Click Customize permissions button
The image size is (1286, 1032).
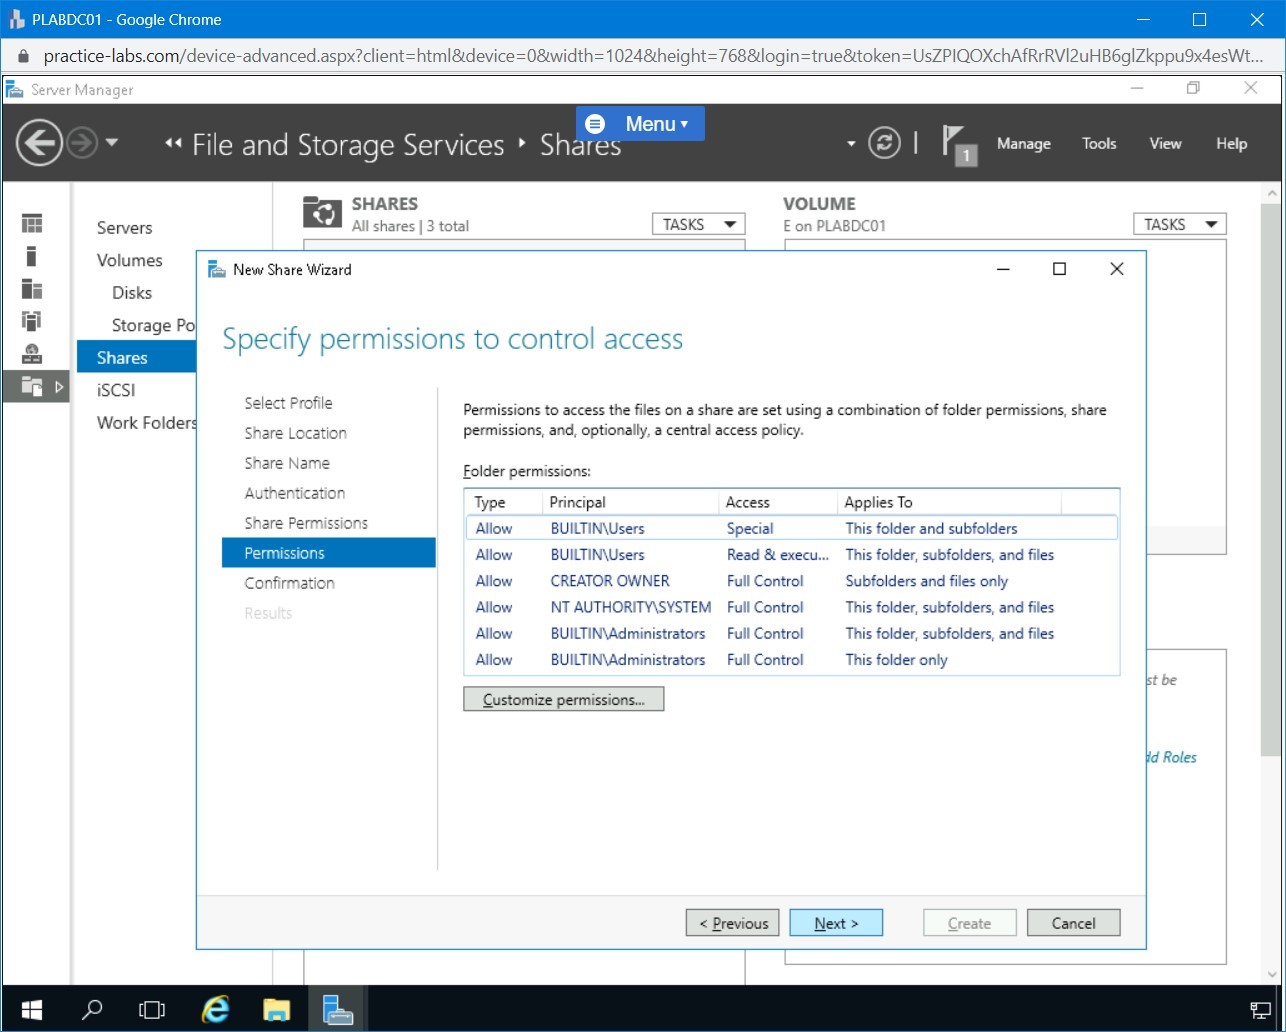(x=564, y=700)
